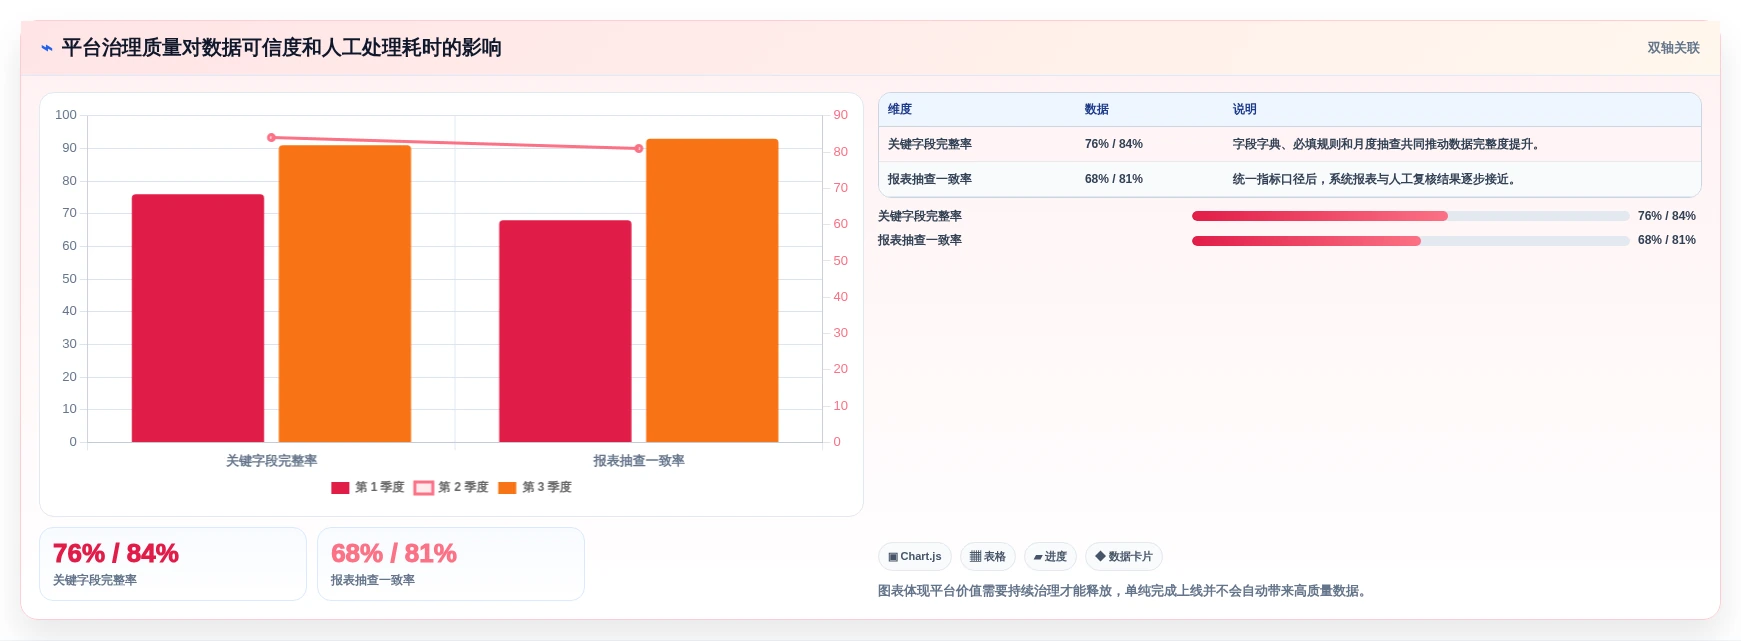Click the 报表抽查一致率 progress bar
This screenshot has width=1741, height=641.
(x=1410, y=240)
